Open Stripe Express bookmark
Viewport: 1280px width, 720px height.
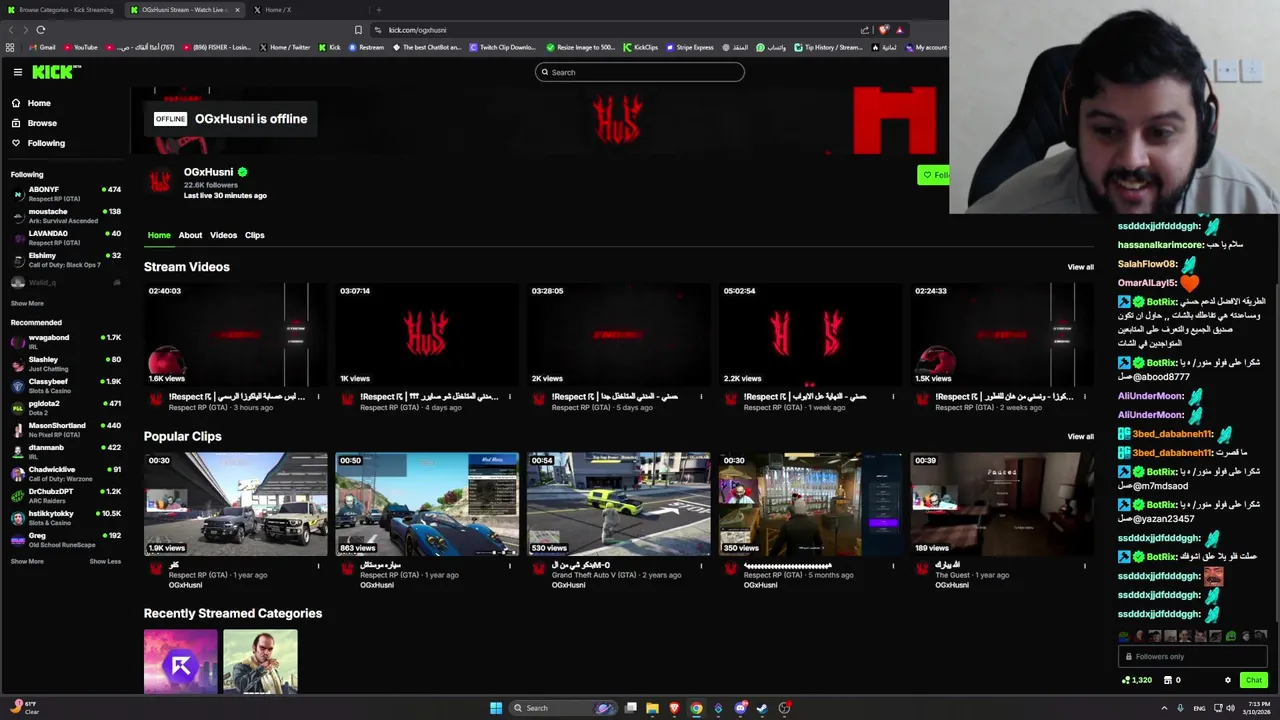689,47
